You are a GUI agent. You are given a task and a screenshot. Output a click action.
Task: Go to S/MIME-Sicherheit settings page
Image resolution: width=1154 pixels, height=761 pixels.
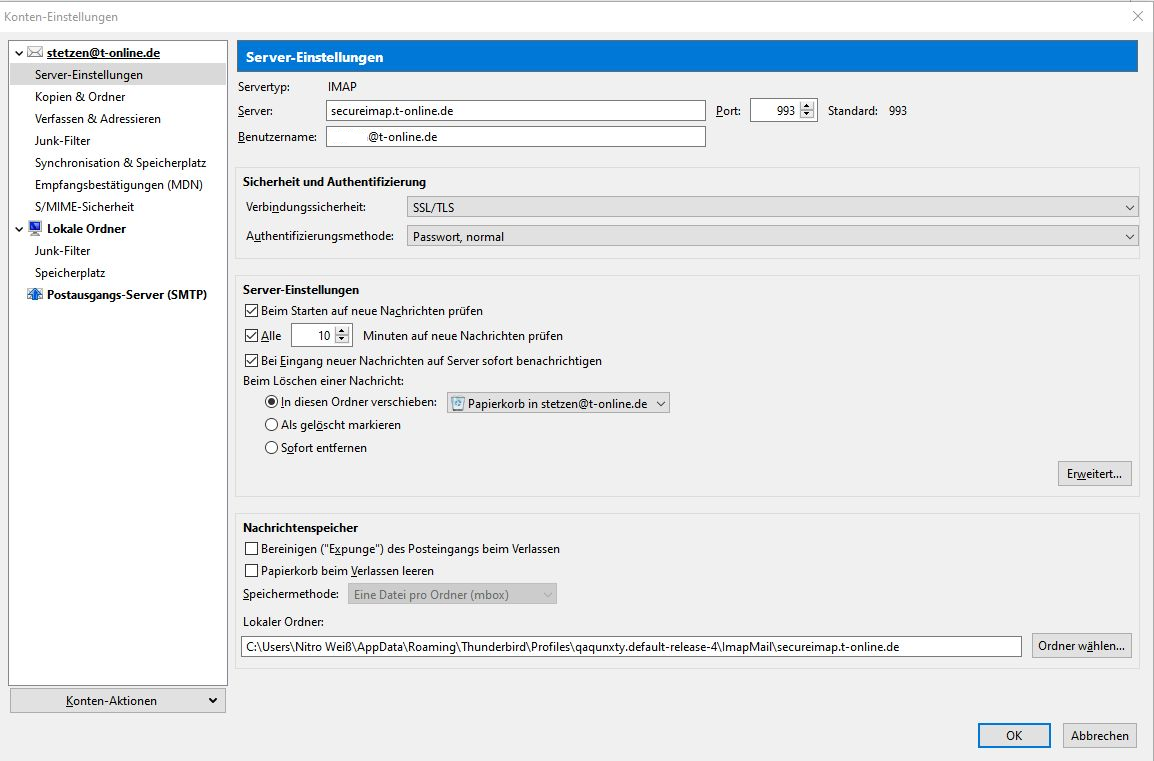click(x=84, y=207)
